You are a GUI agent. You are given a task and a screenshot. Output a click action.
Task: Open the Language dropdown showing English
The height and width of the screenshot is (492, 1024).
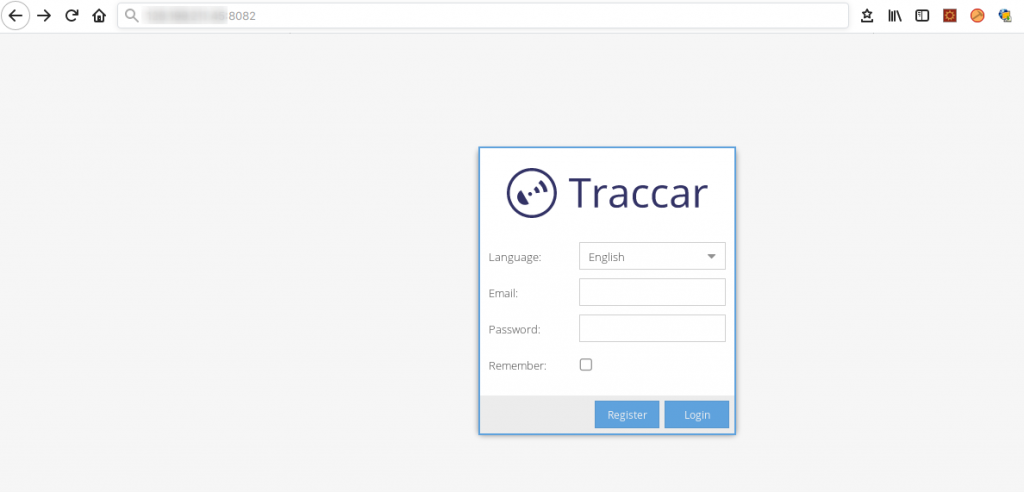(x=652, y=256)
